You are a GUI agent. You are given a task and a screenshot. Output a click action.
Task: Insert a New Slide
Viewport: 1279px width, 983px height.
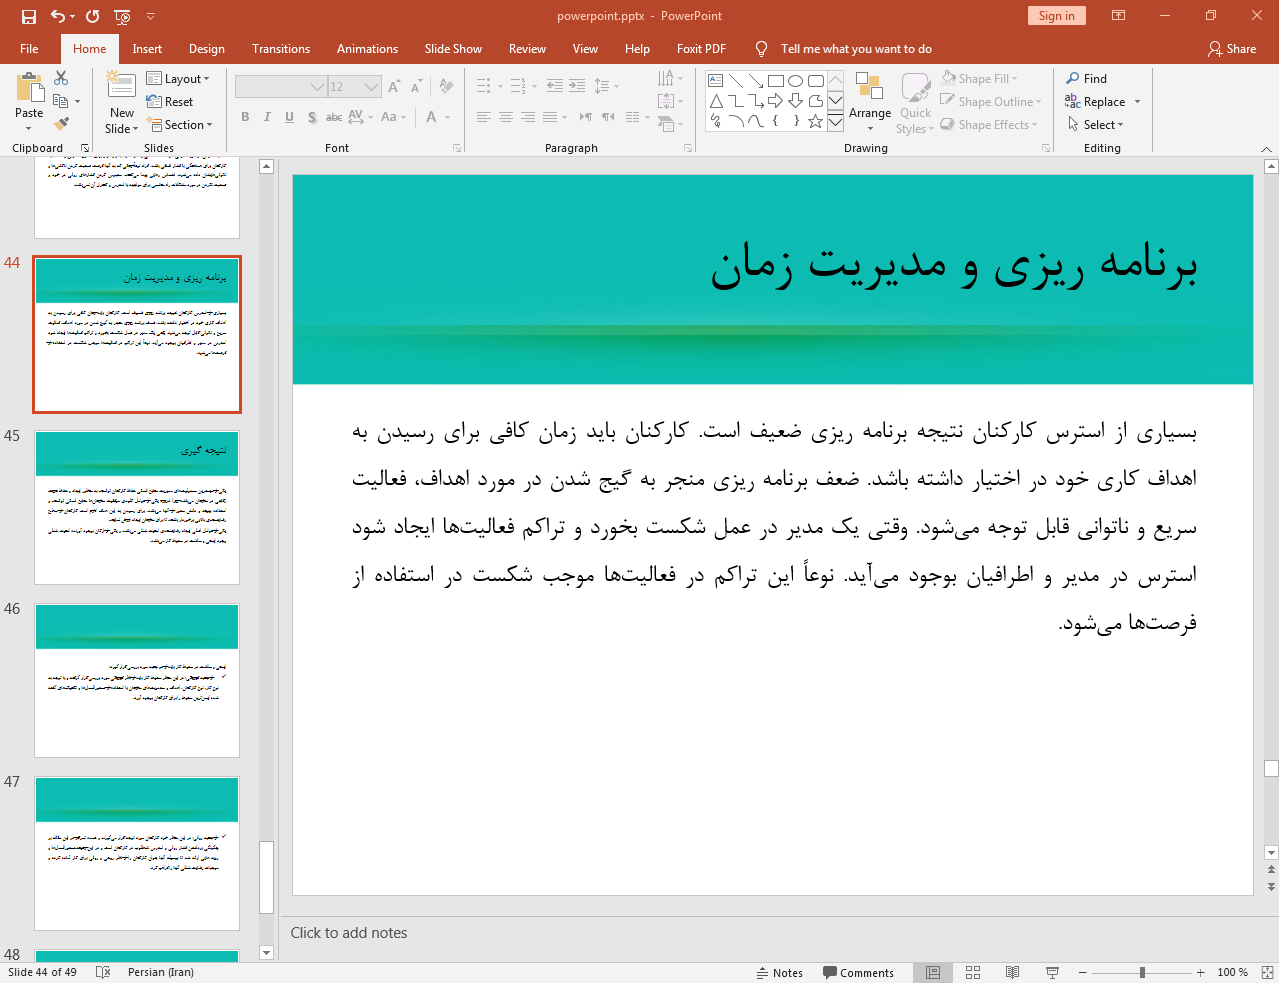click(122, 103)
